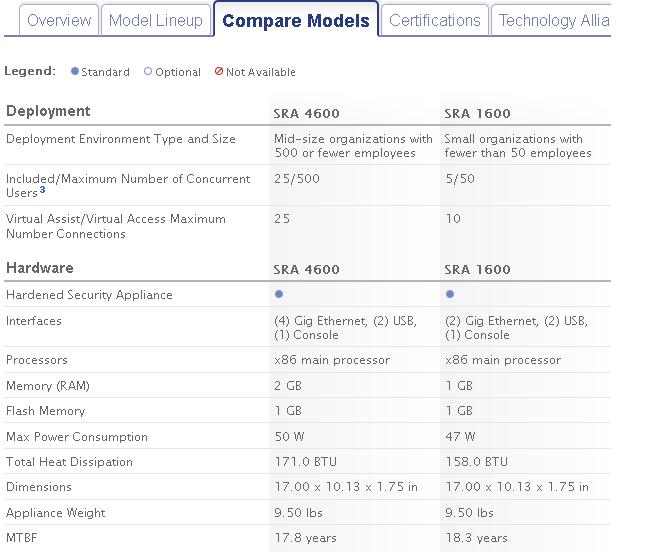Click the 17.8 years MTBF value

305,538
